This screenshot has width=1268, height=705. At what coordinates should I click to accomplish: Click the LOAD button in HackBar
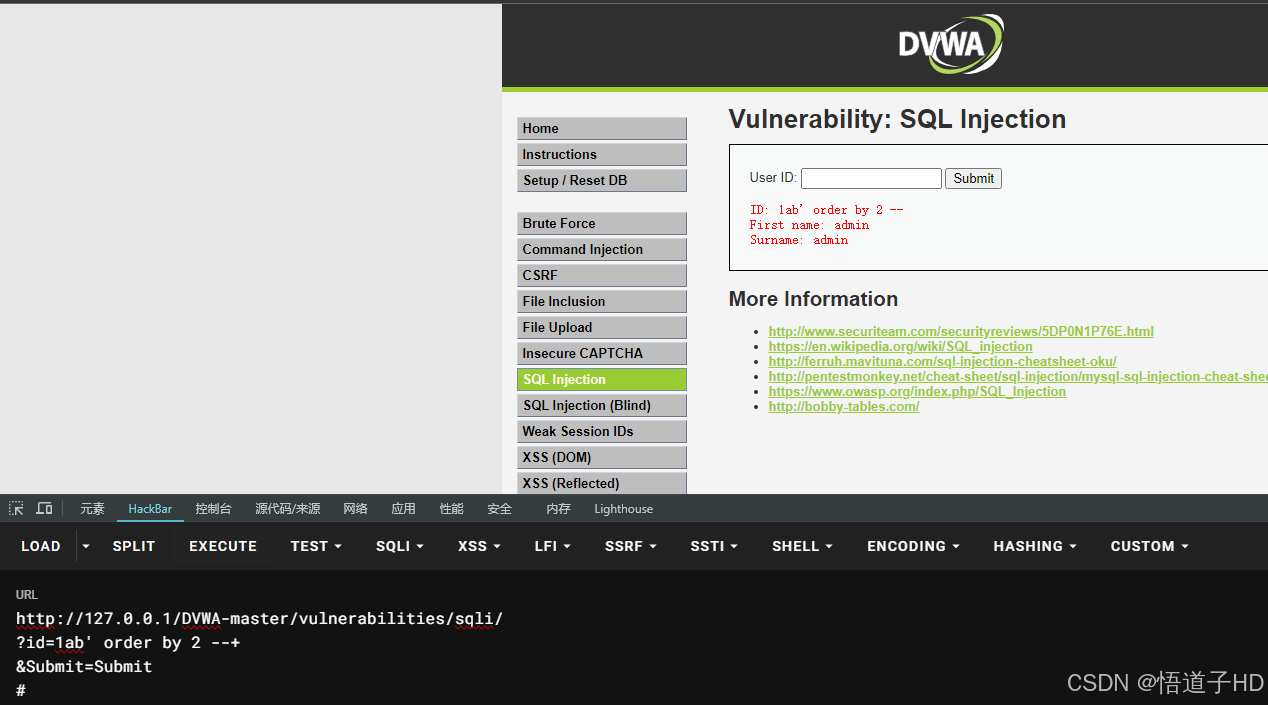[x=41, y=546]
